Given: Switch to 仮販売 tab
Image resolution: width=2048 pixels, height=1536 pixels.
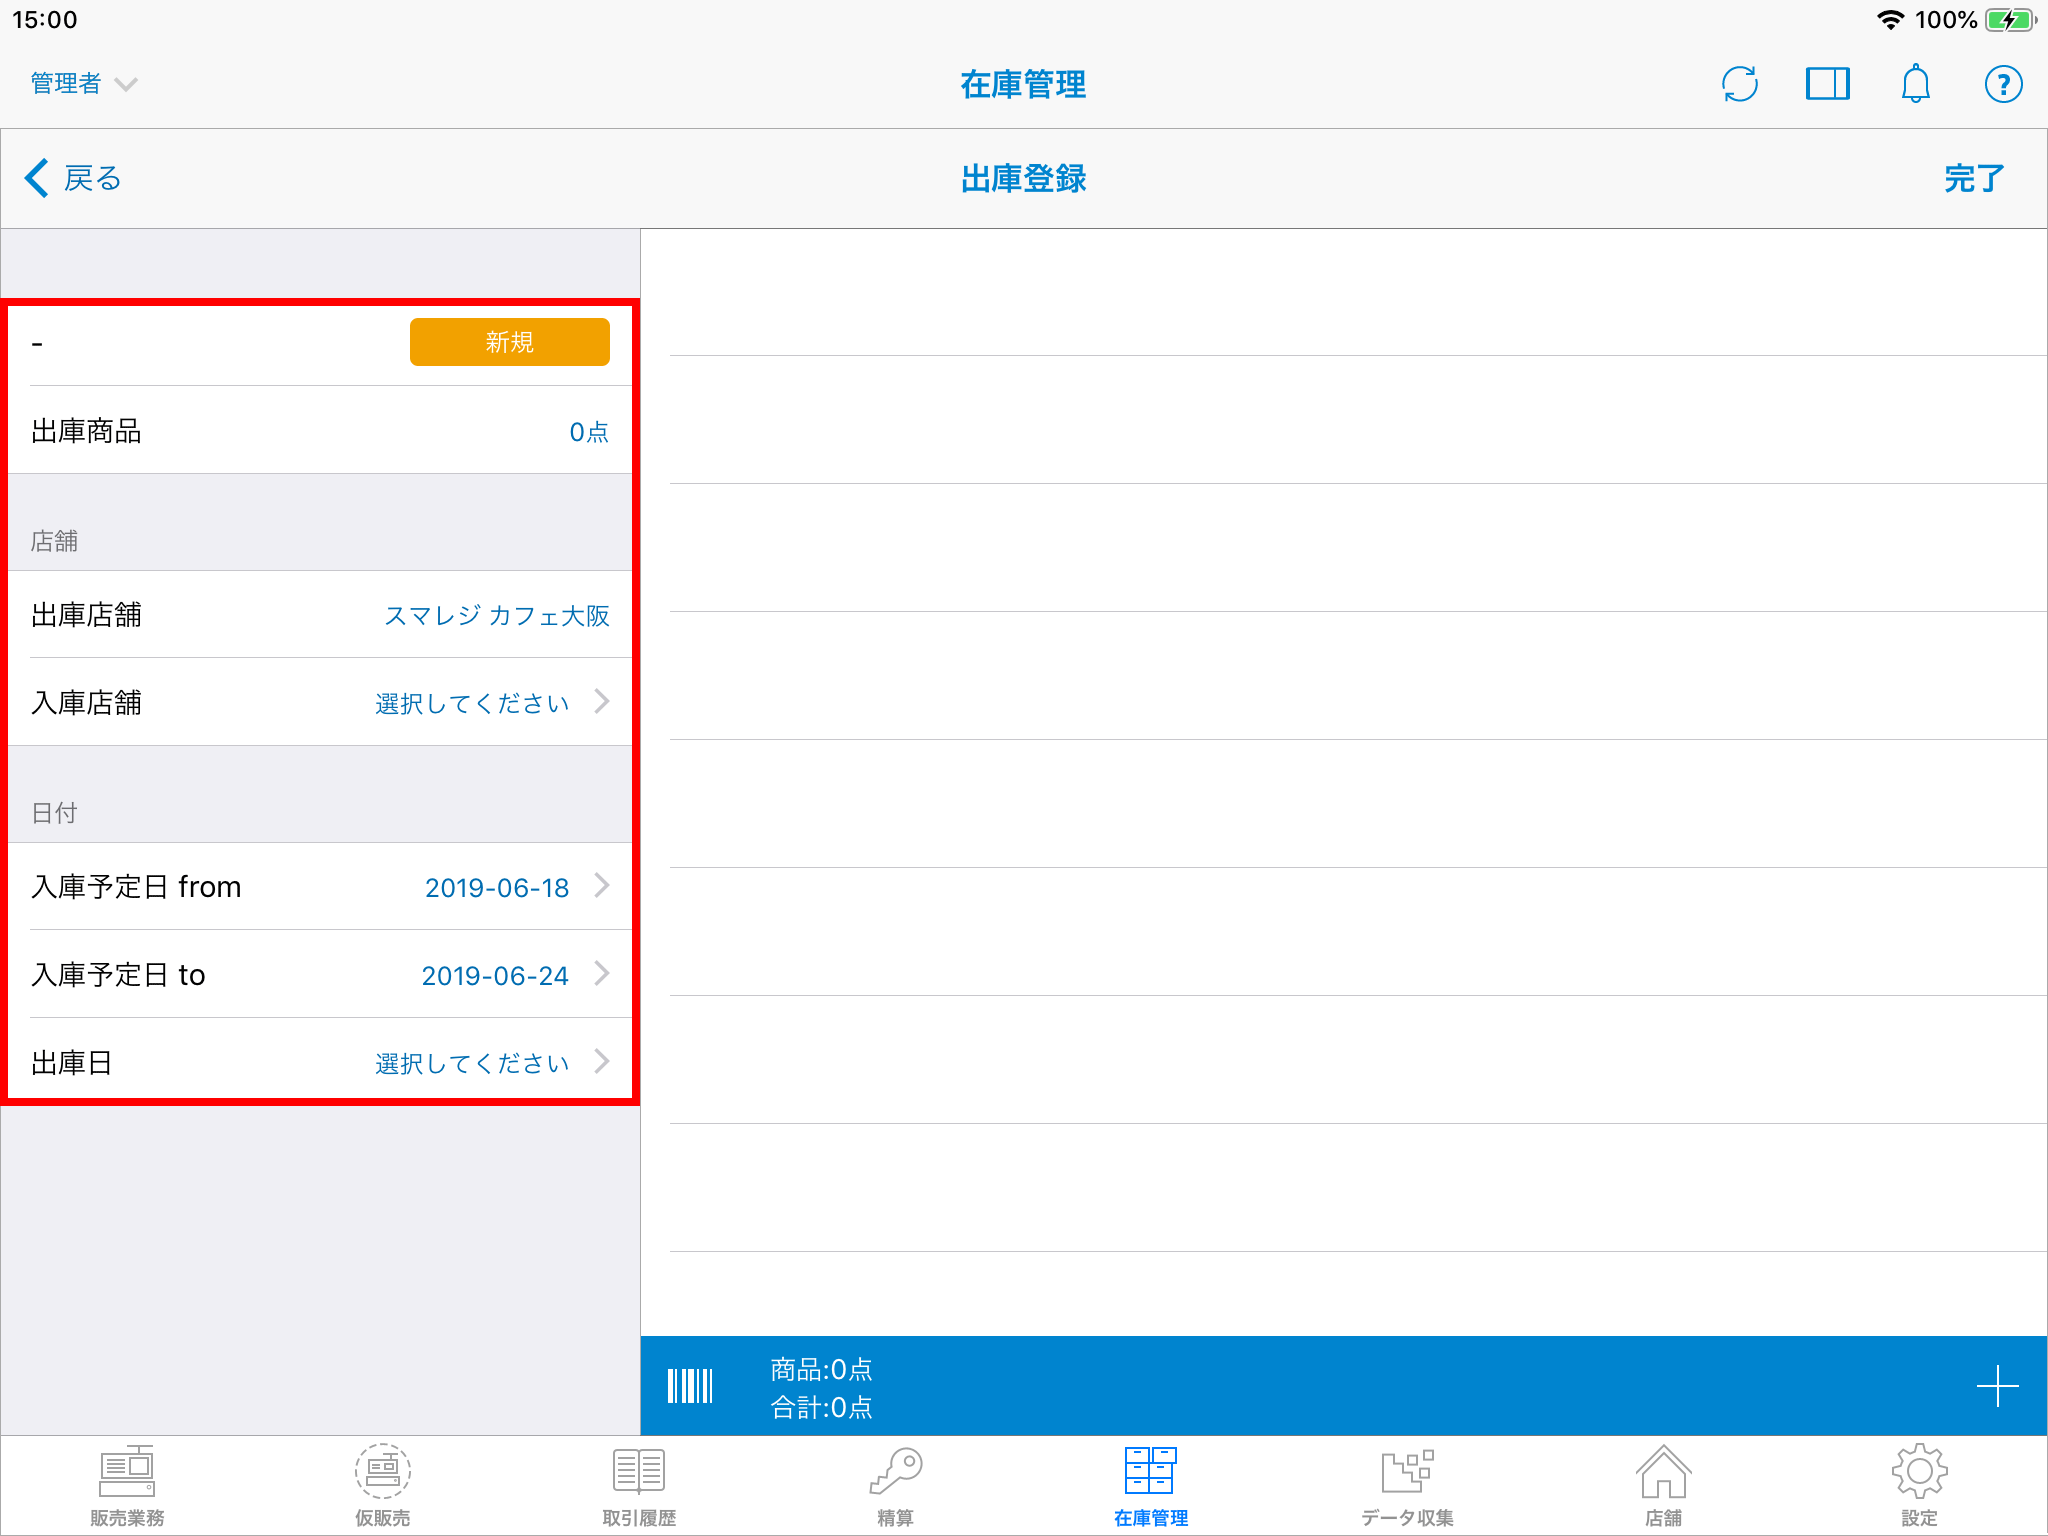Looking at the screenshot, I should [383, 1486].
